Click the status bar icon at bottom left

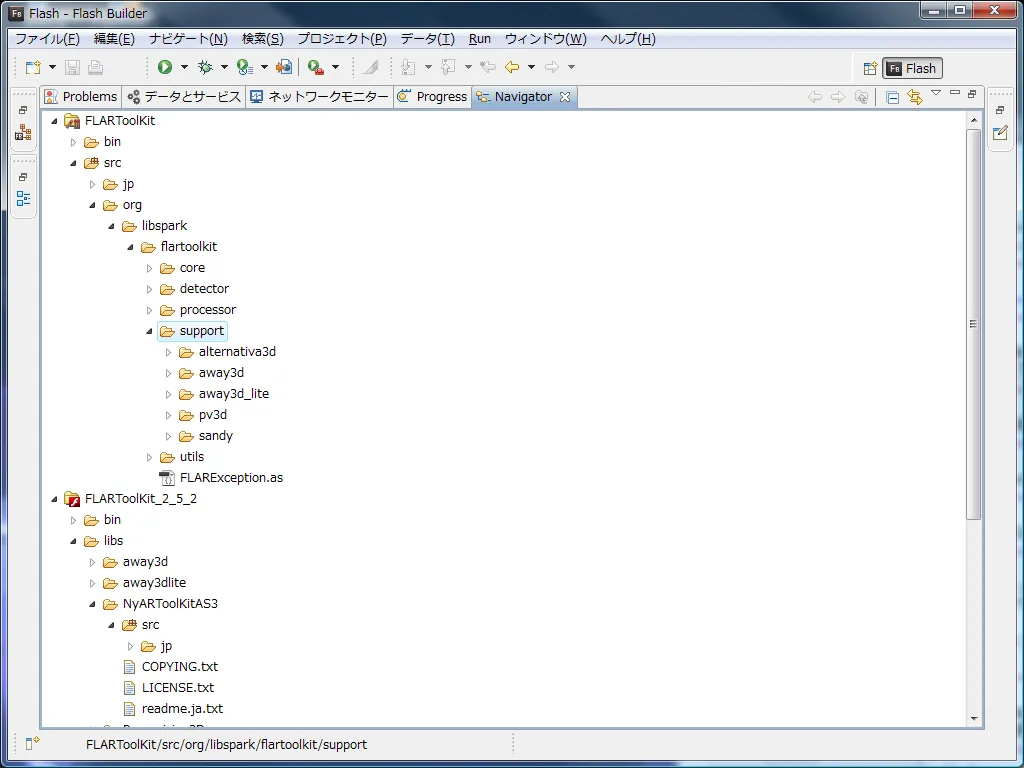click(x=33, y=743)
